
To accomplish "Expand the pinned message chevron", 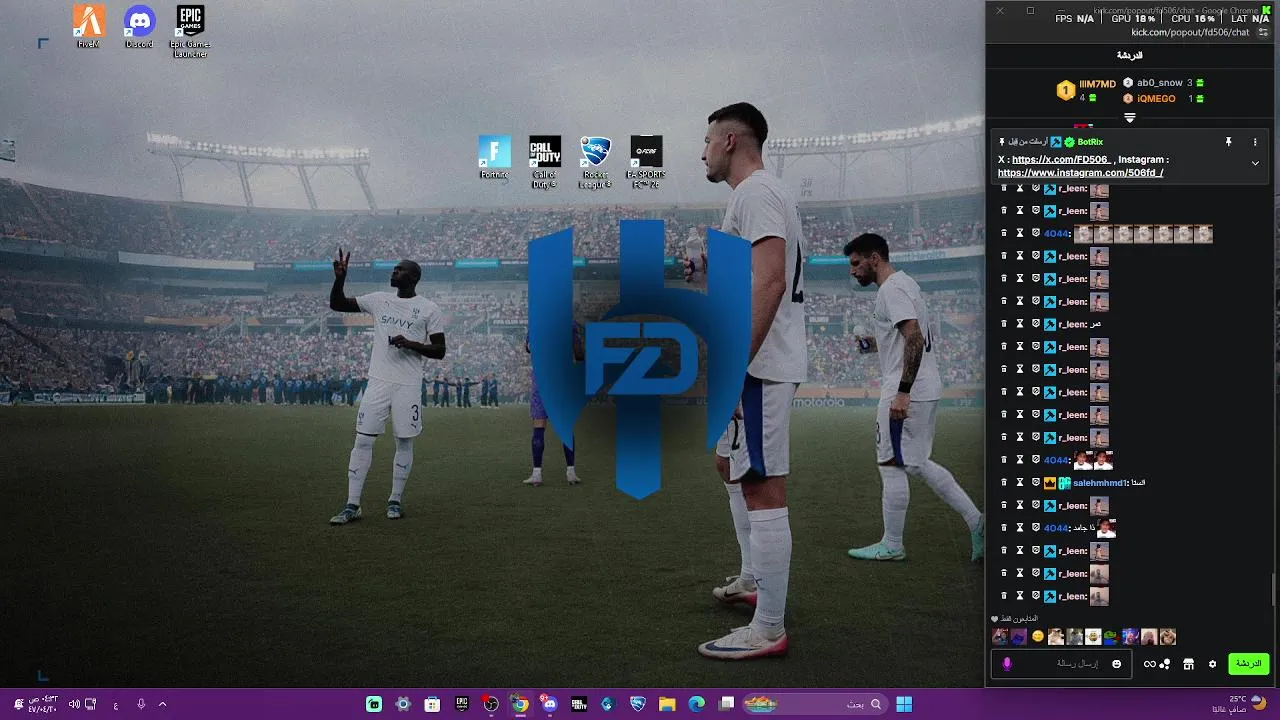I will (1255, 163).
